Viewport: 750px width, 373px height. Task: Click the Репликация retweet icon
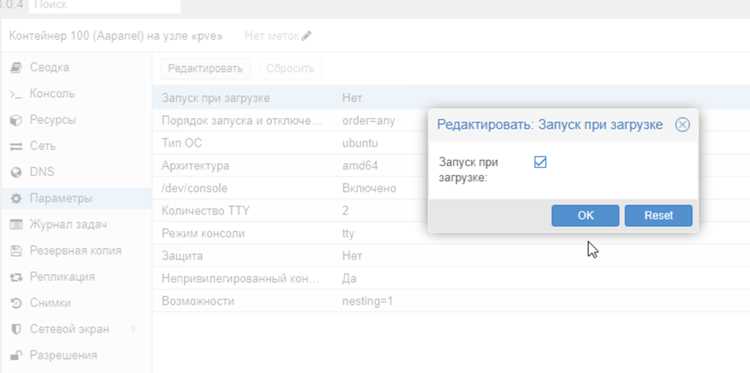16,277
